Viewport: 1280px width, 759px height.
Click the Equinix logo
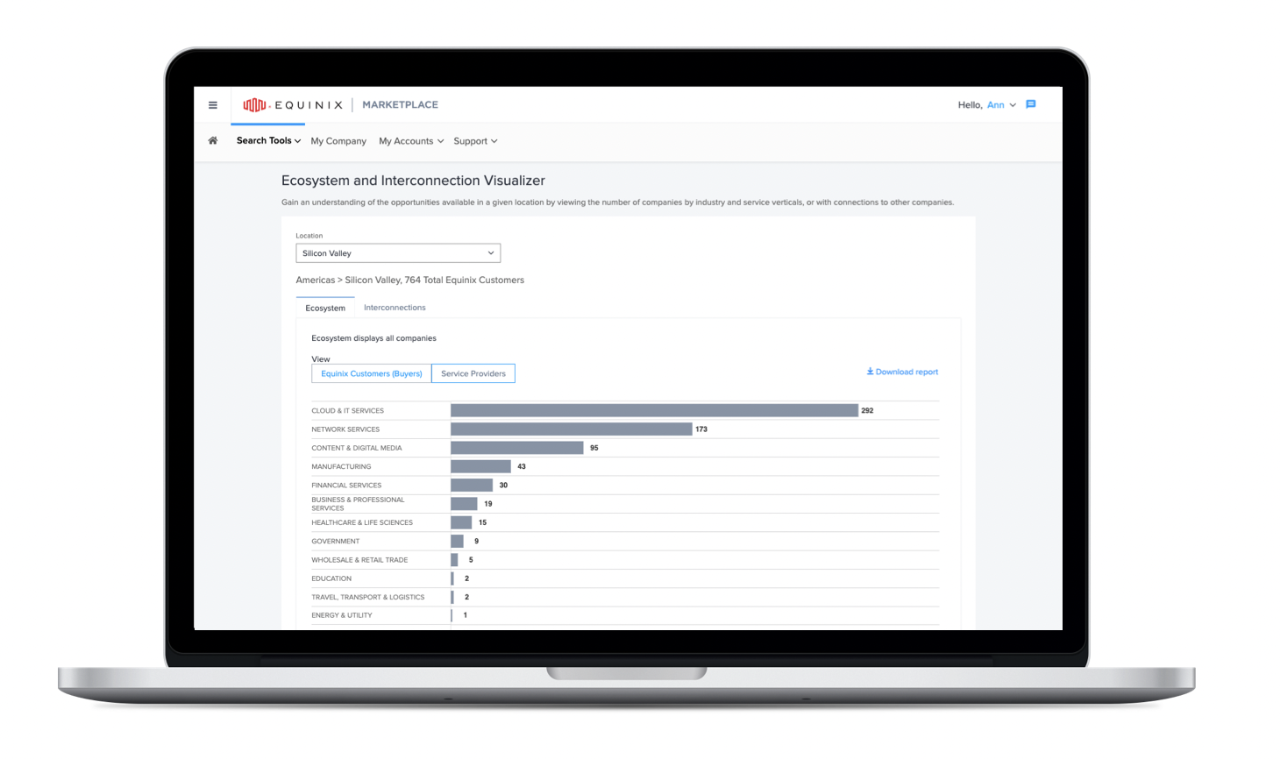click(x=292, y=105)
